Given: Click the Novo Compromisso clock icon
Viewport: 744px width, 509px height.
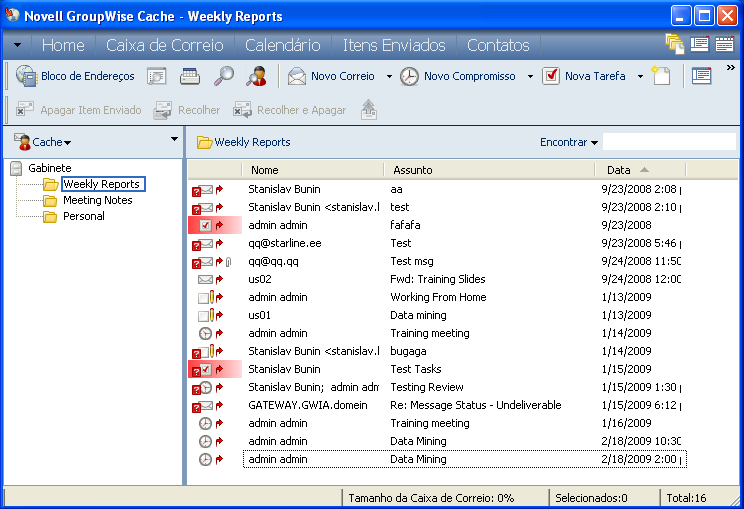Looking at the screenshot, I should pyautogui.click(x=409, y=76).
